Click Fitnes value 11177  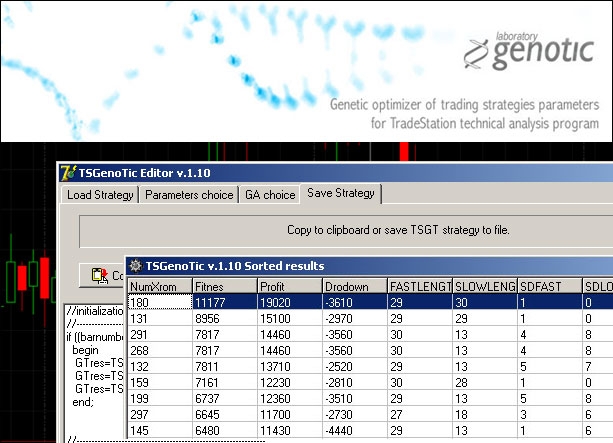pos(209,303)
